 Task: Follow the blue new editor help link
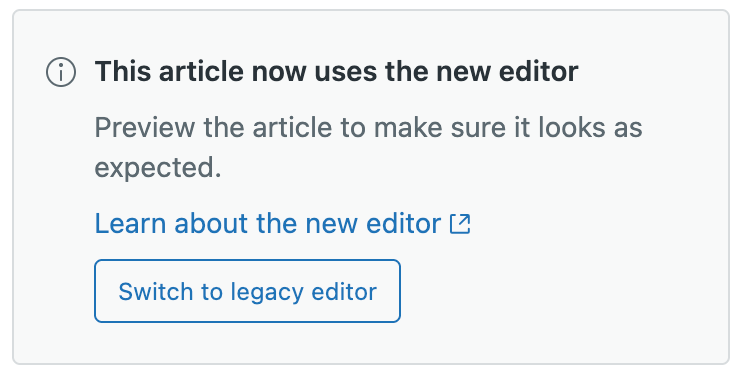coord(283,224)
